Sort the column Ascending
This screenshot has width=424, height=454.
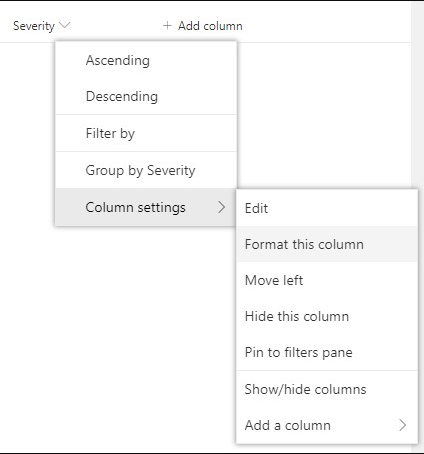click(146, 60)
